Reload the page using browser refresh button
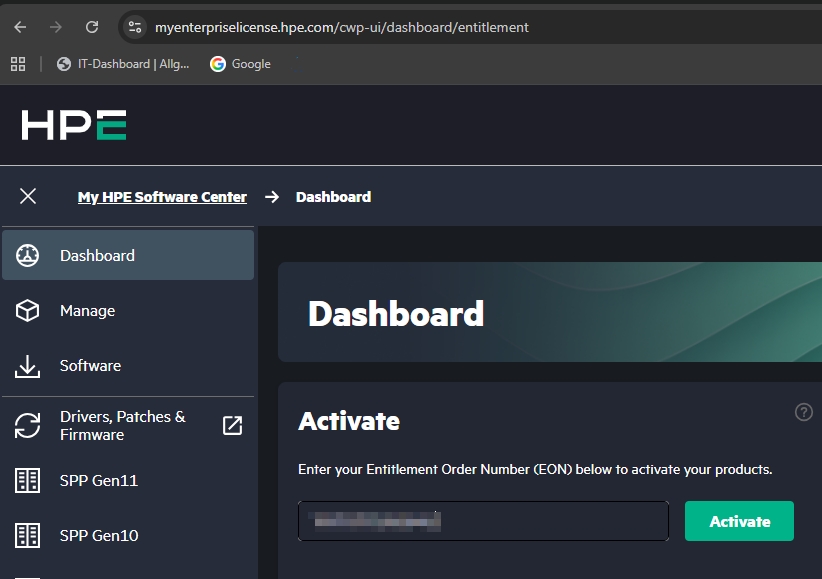The height and width of the screenshot is (579, 822). [x=92, y=27]
